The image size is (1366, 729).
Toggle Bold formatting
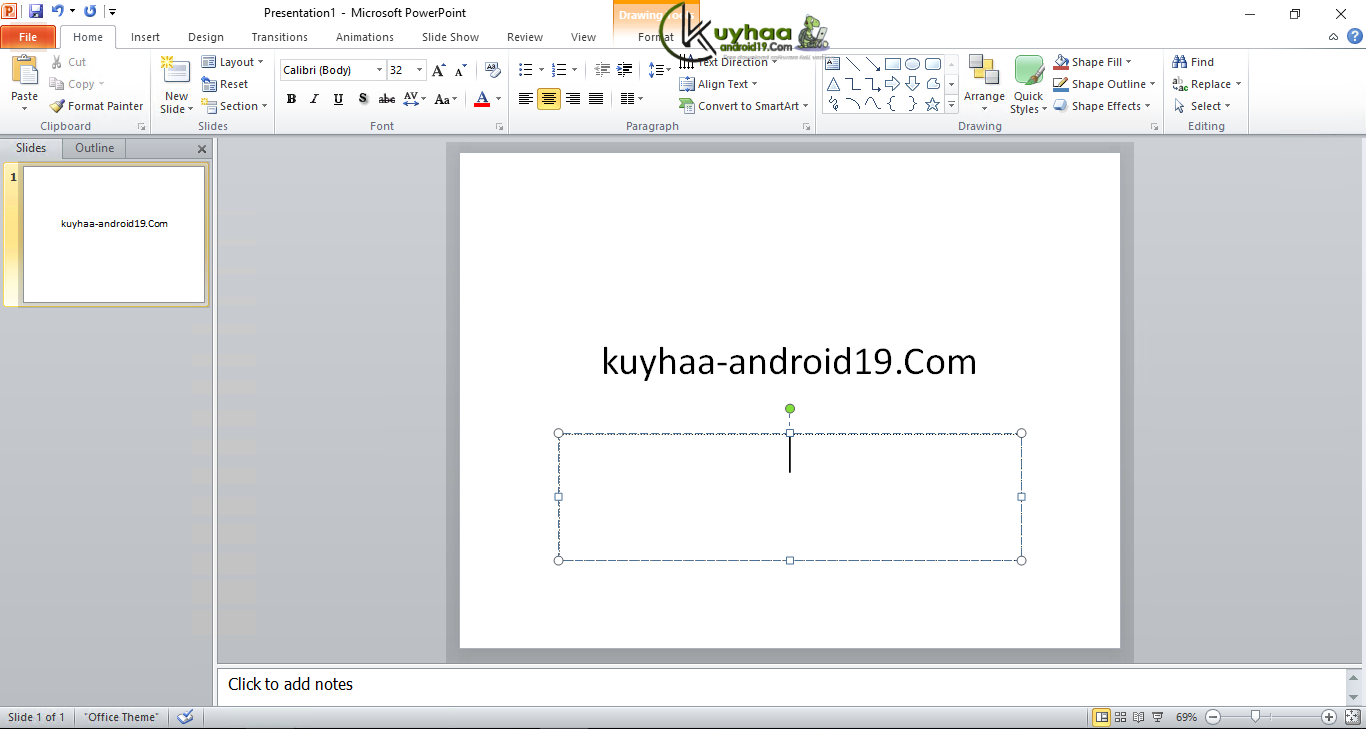[291, 99]
